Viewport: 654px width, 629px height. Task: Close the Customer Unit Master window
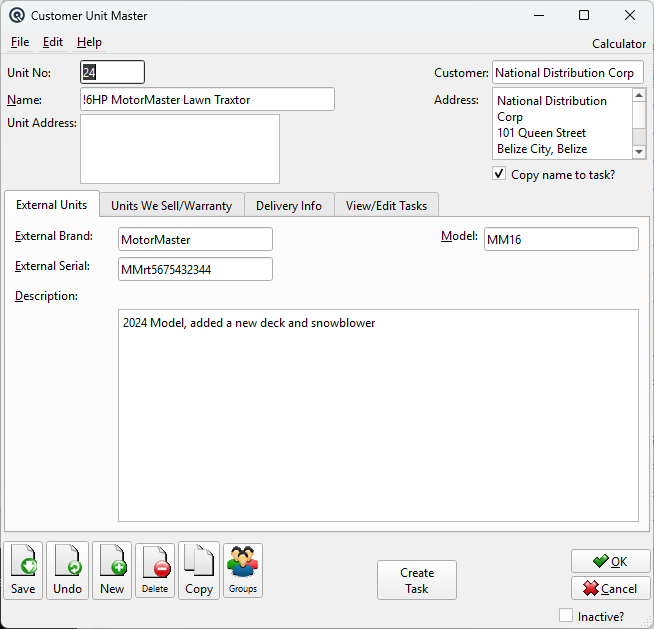click(x=630, y=15)
